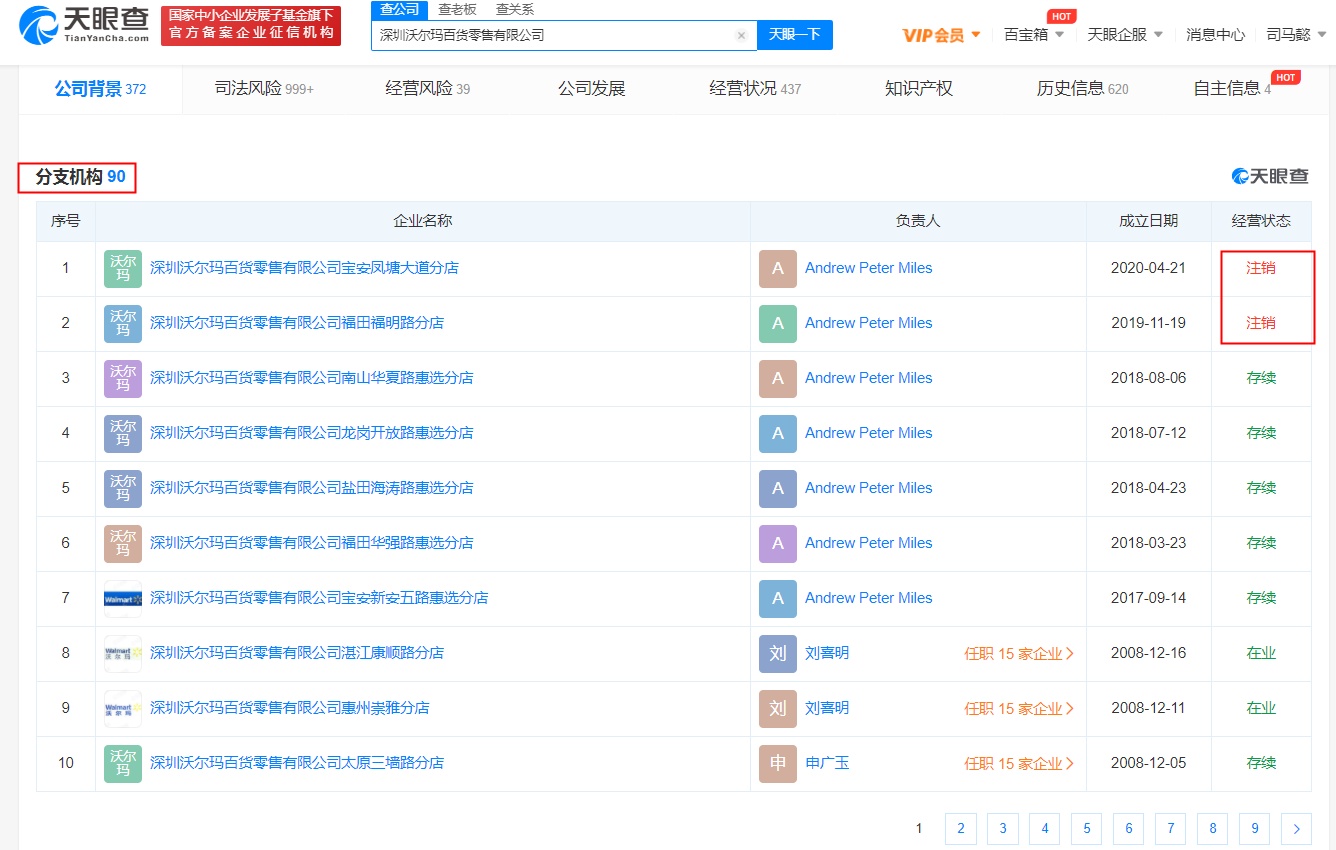This screenshot has width=1336, height=850.
Task: Open logo of 宝安凤塘大道分店 branch
Action: 123,268
